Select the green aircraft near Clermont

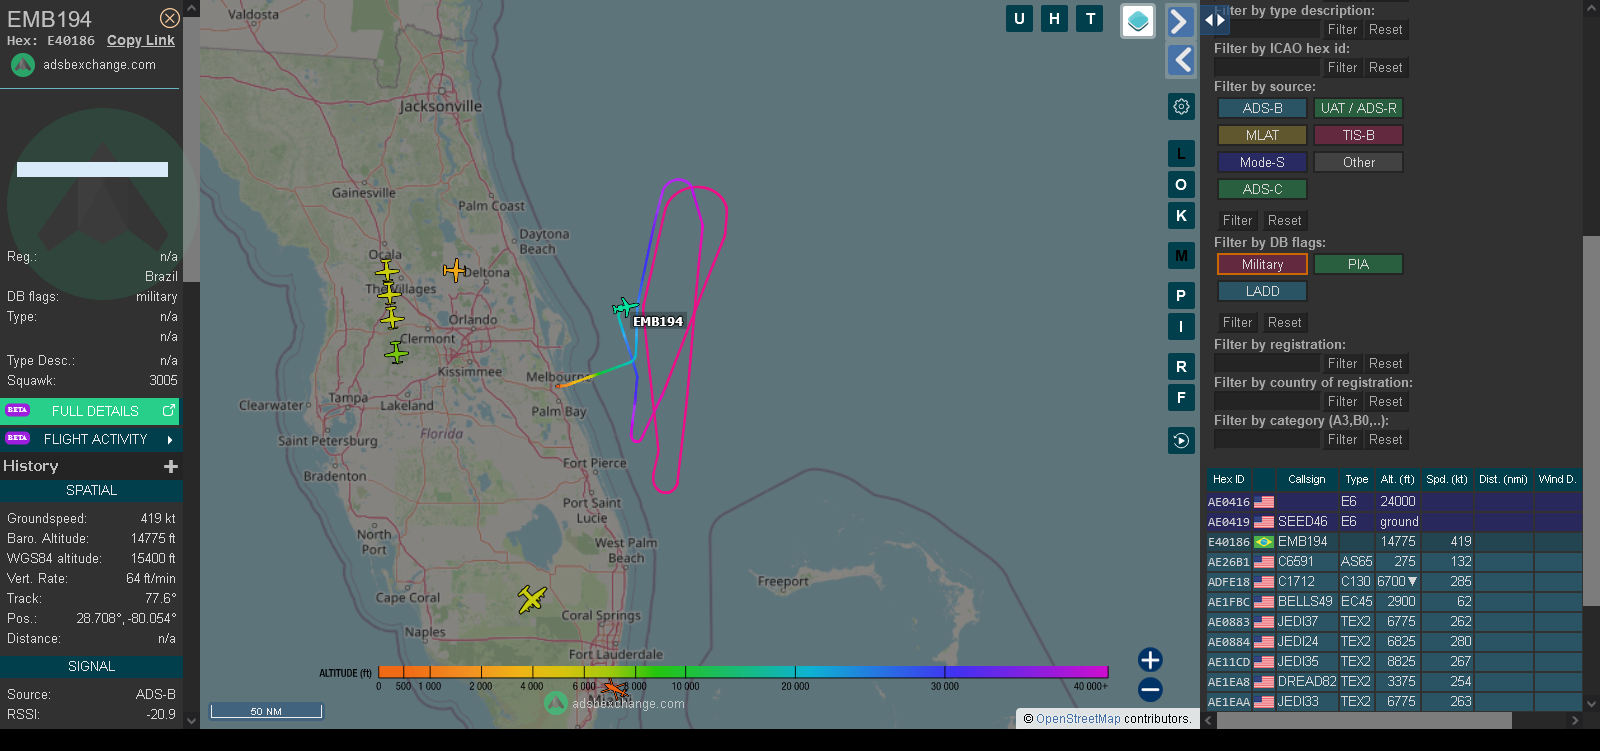pos(396,352)
